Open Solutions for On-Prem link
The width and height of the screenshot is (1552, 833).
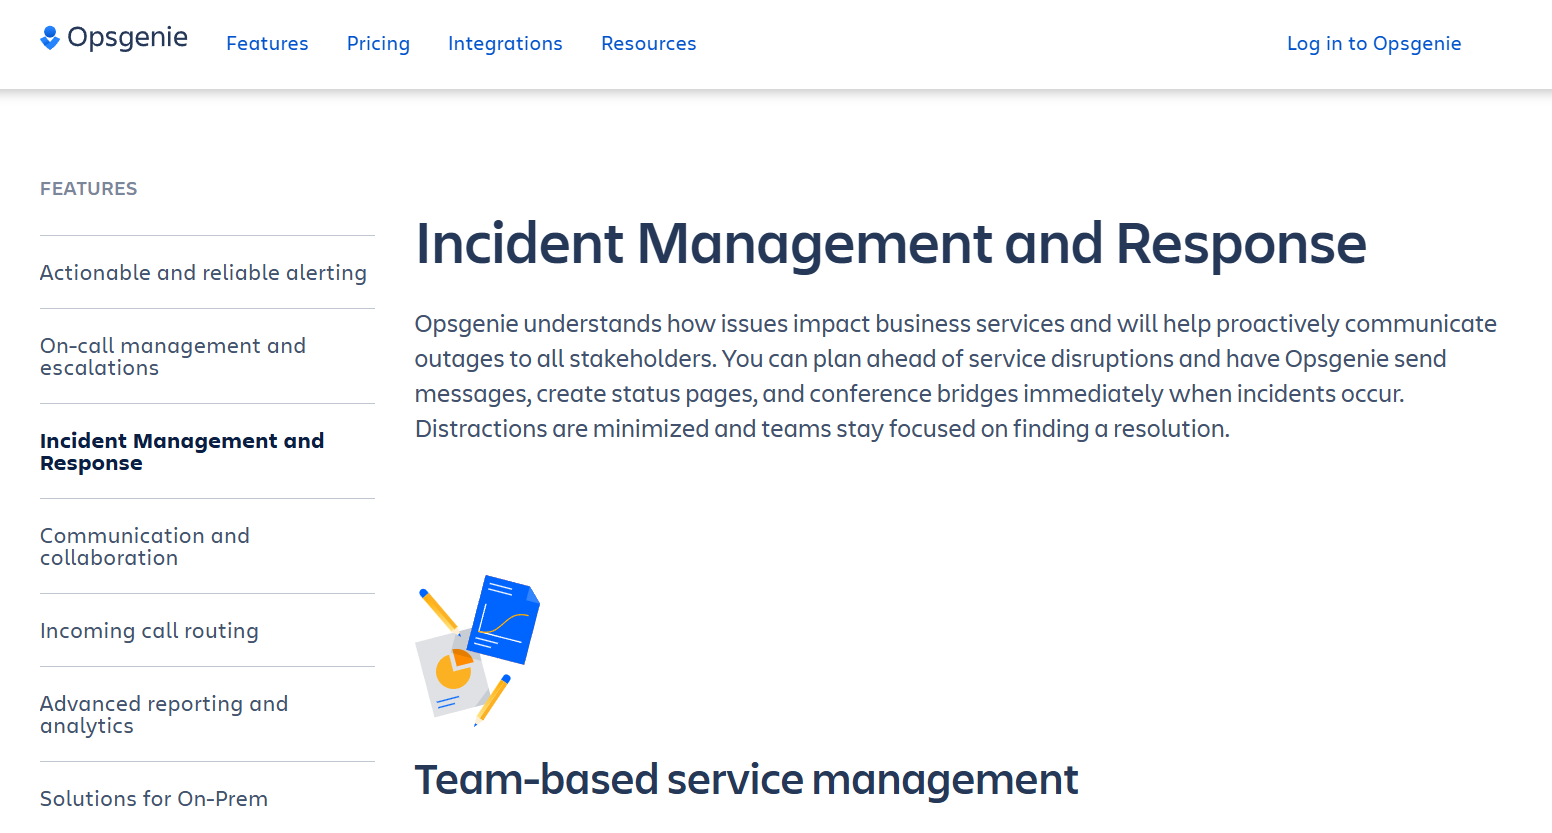tap(154, 799)
